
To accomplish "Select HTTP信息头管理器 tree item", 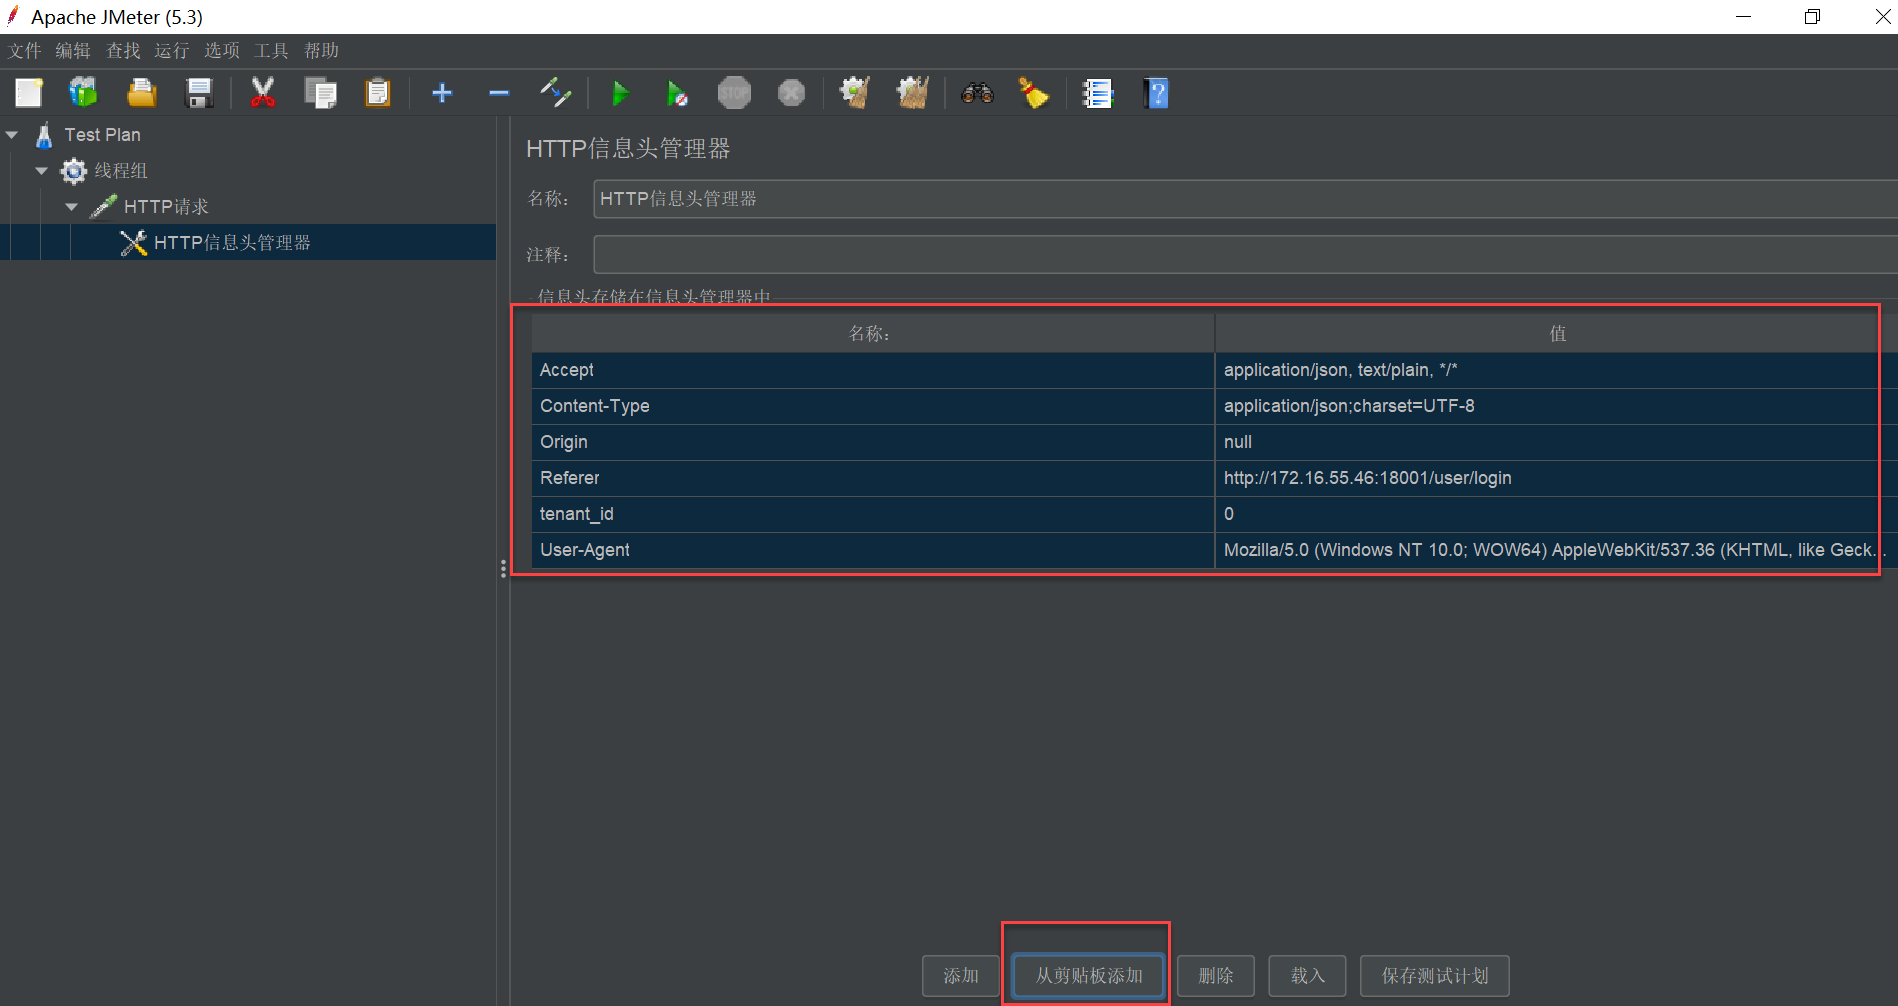I will tap(232, 243).
